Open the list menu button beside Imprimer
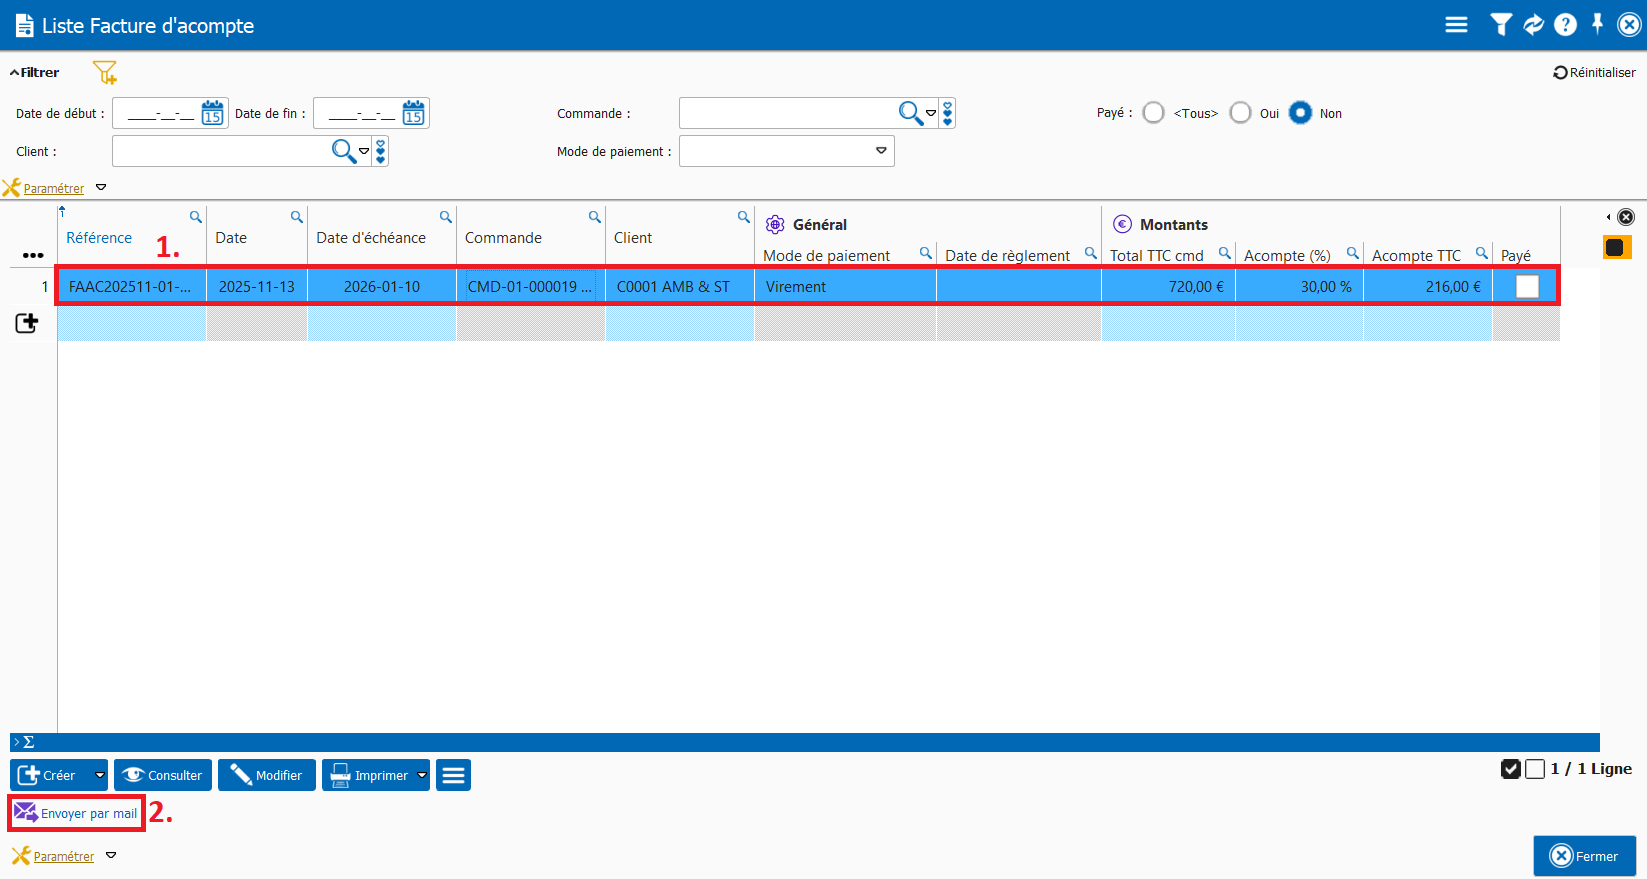Image resolution: width=1647 pixels, height=879 pixels. pos(453,775)
